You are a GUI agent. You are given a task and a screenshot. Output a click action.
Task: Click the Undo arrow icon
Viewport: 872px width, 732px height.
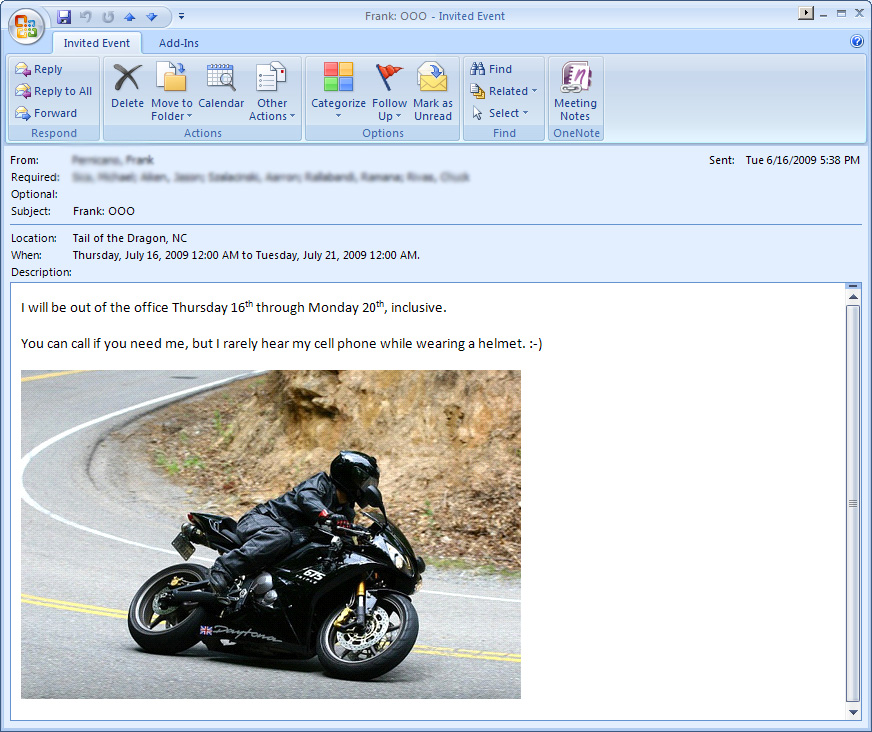(x=86, y=17)
